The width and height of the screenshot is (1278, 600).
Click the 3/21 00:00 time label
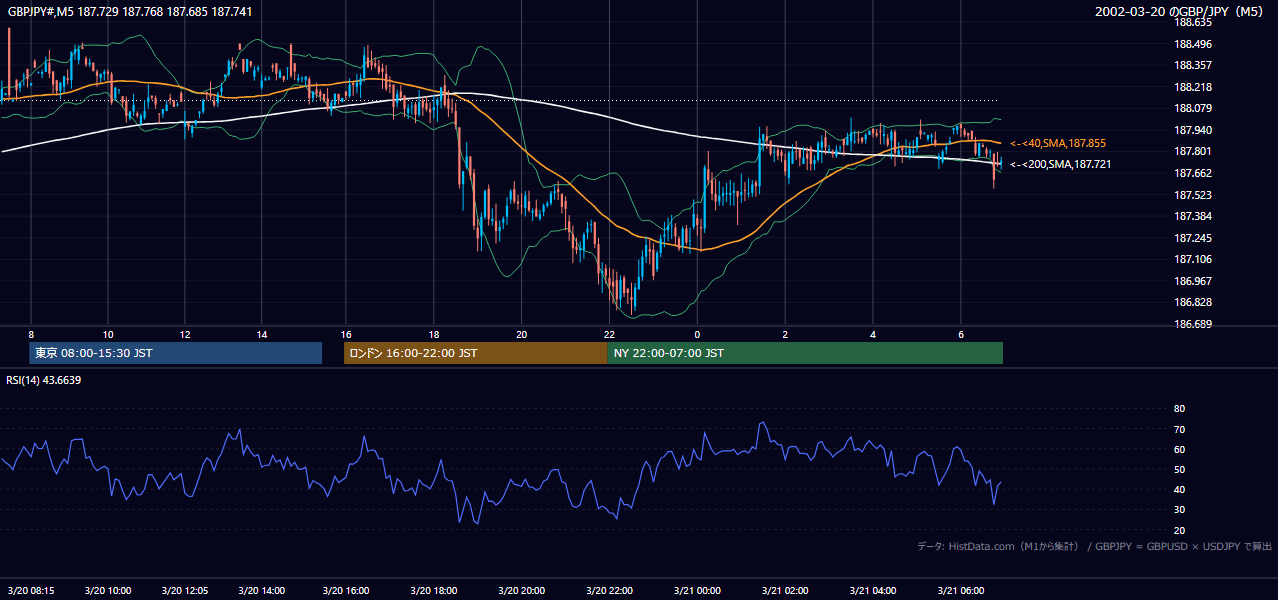click(696, 591)
